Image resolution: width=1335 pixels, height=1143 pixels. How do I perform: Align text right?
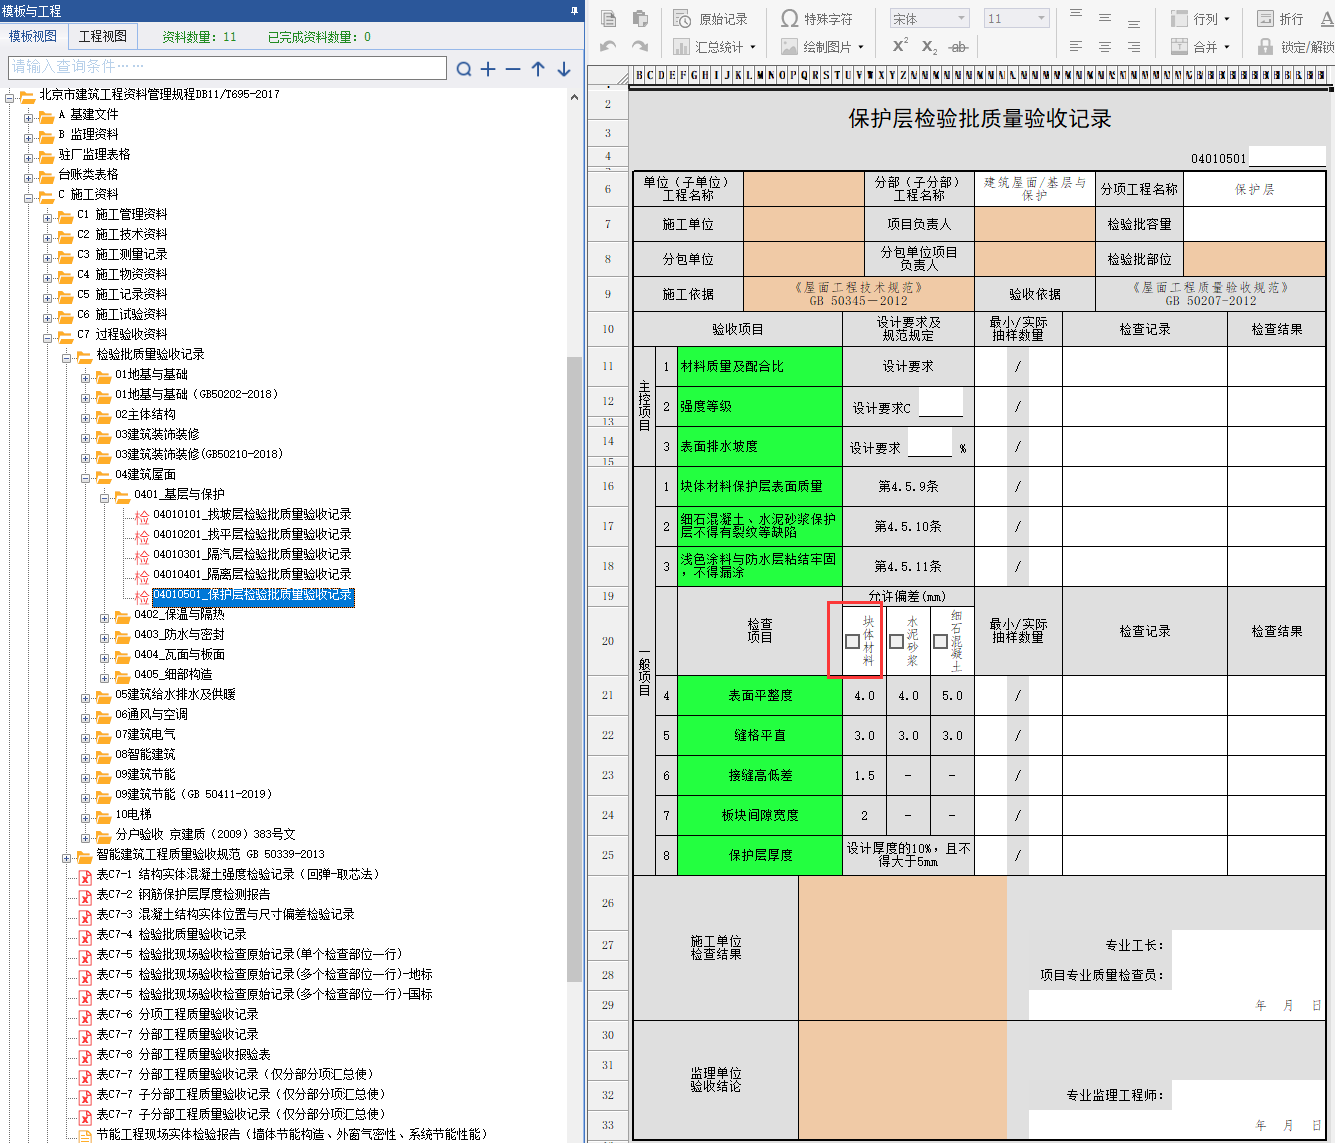click(1134, 47)
